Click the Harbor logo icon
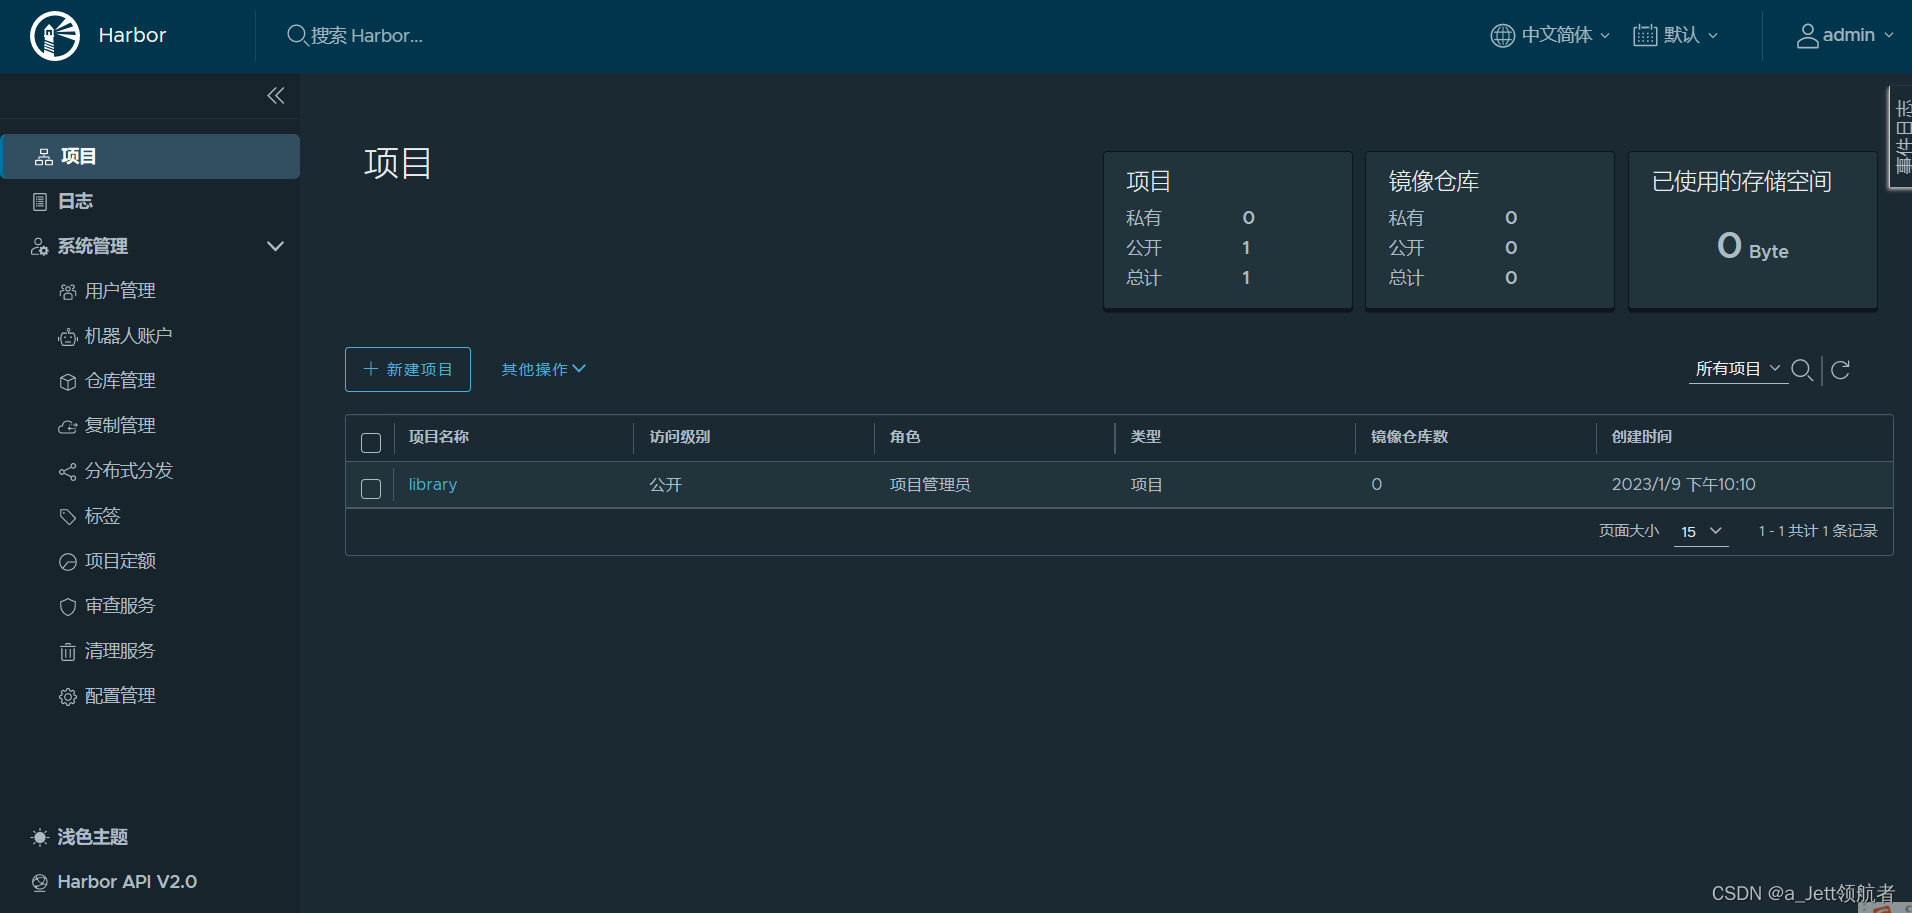The height and width of the screenshot is (913, 1912). coord(55,36)
